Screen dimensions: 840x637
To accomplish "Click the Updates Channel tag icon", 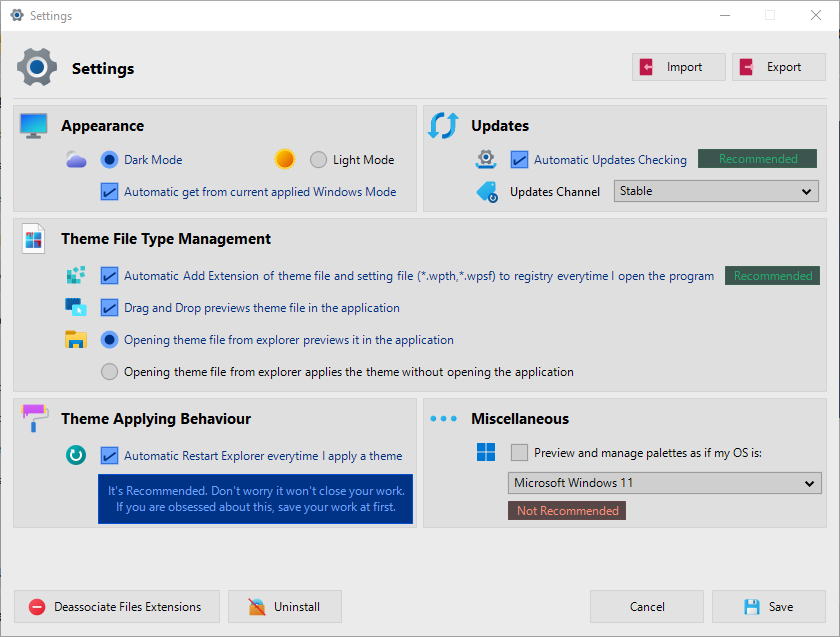I will click(x=487, y=192).
